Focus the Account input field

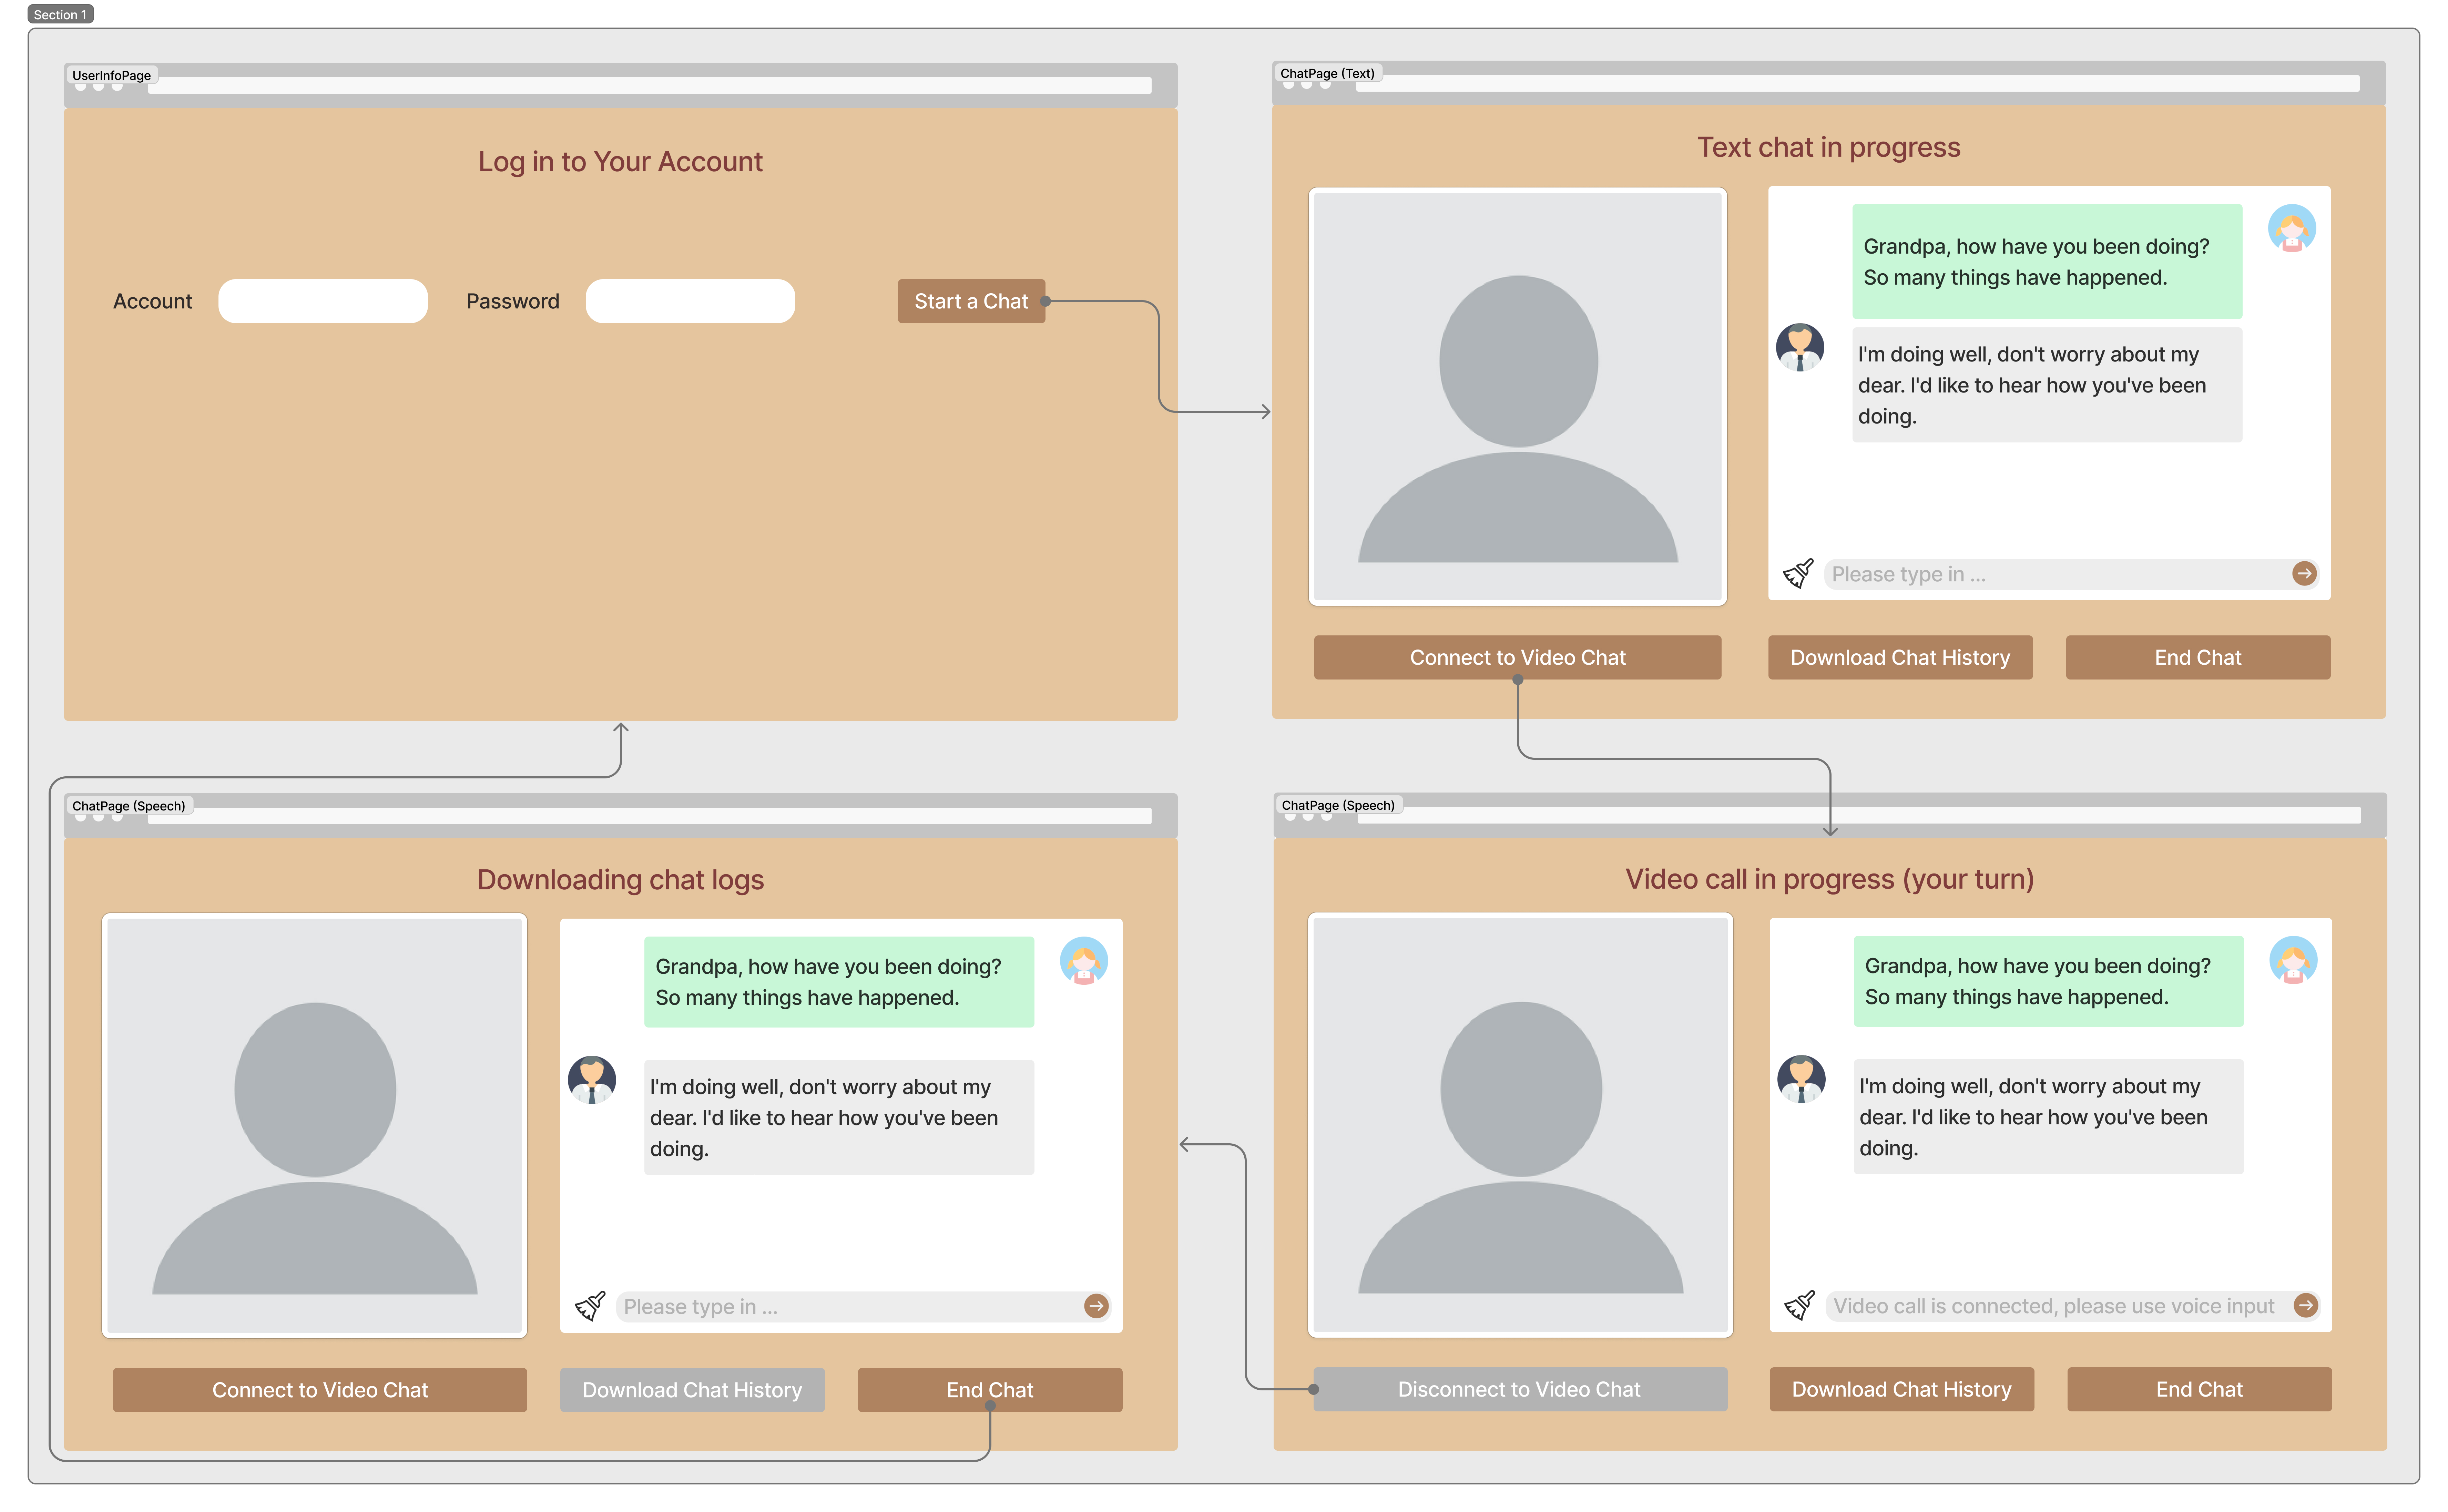point(323,301)
